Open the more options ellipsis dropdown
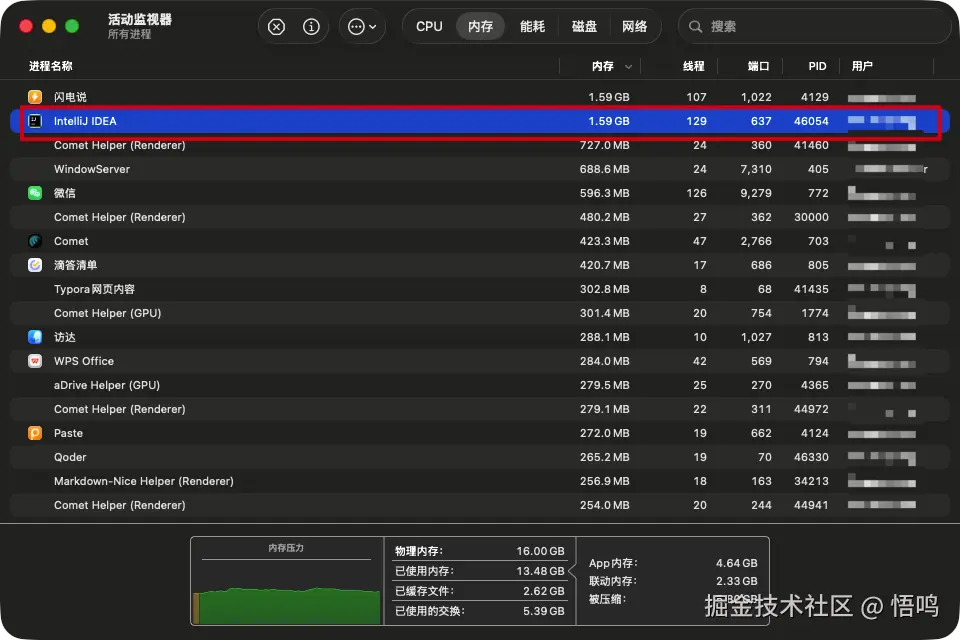 362,27
